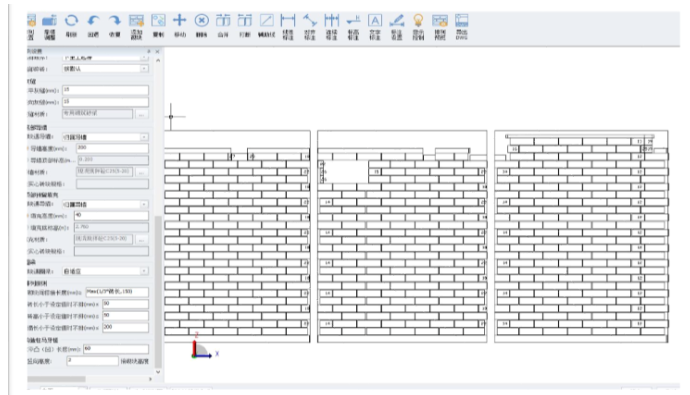Click the second field showing 90
The height and width of the screenshot is (395, 690).
pyautogui.click(x=125, y=316)
